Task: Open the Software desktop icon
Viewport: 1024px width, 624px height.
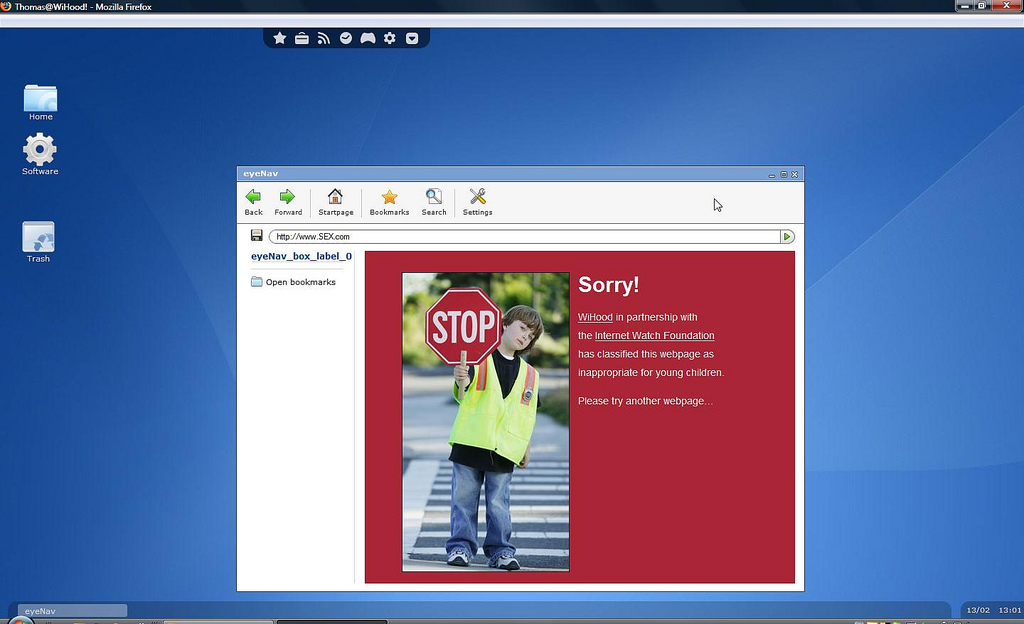Action: (40, 154)
